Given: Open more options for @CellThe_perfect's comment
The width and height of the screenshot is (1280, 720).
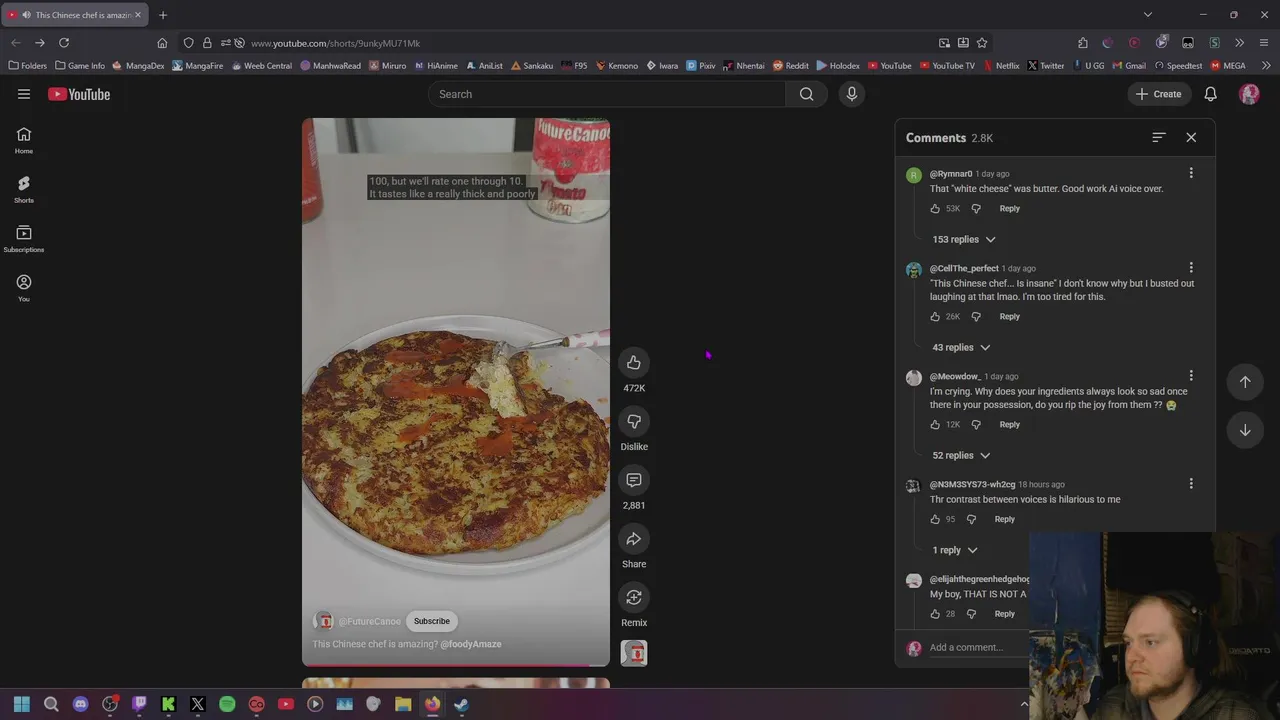Looking at the screenshot, I should pyautogui.click(x=1191, y=268).
